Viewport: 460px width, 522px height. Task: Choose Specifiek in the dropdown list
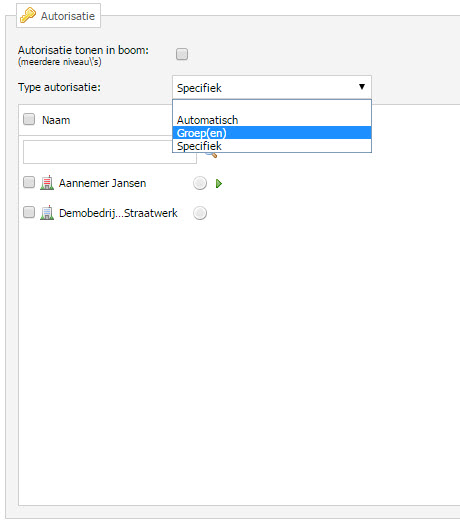tap(272, 146)
